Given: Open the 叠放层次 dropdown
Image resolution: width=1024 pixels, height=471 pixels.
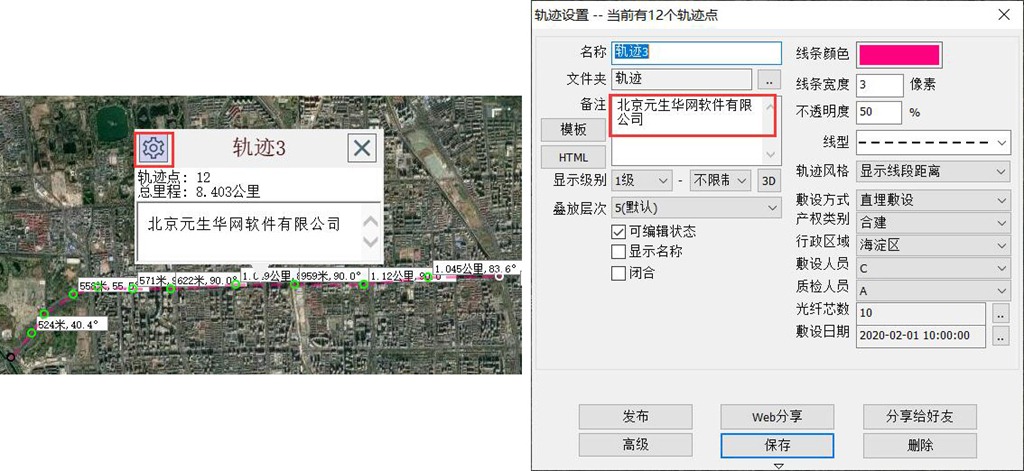Looking at the screenshot, I should click(695, 207).
